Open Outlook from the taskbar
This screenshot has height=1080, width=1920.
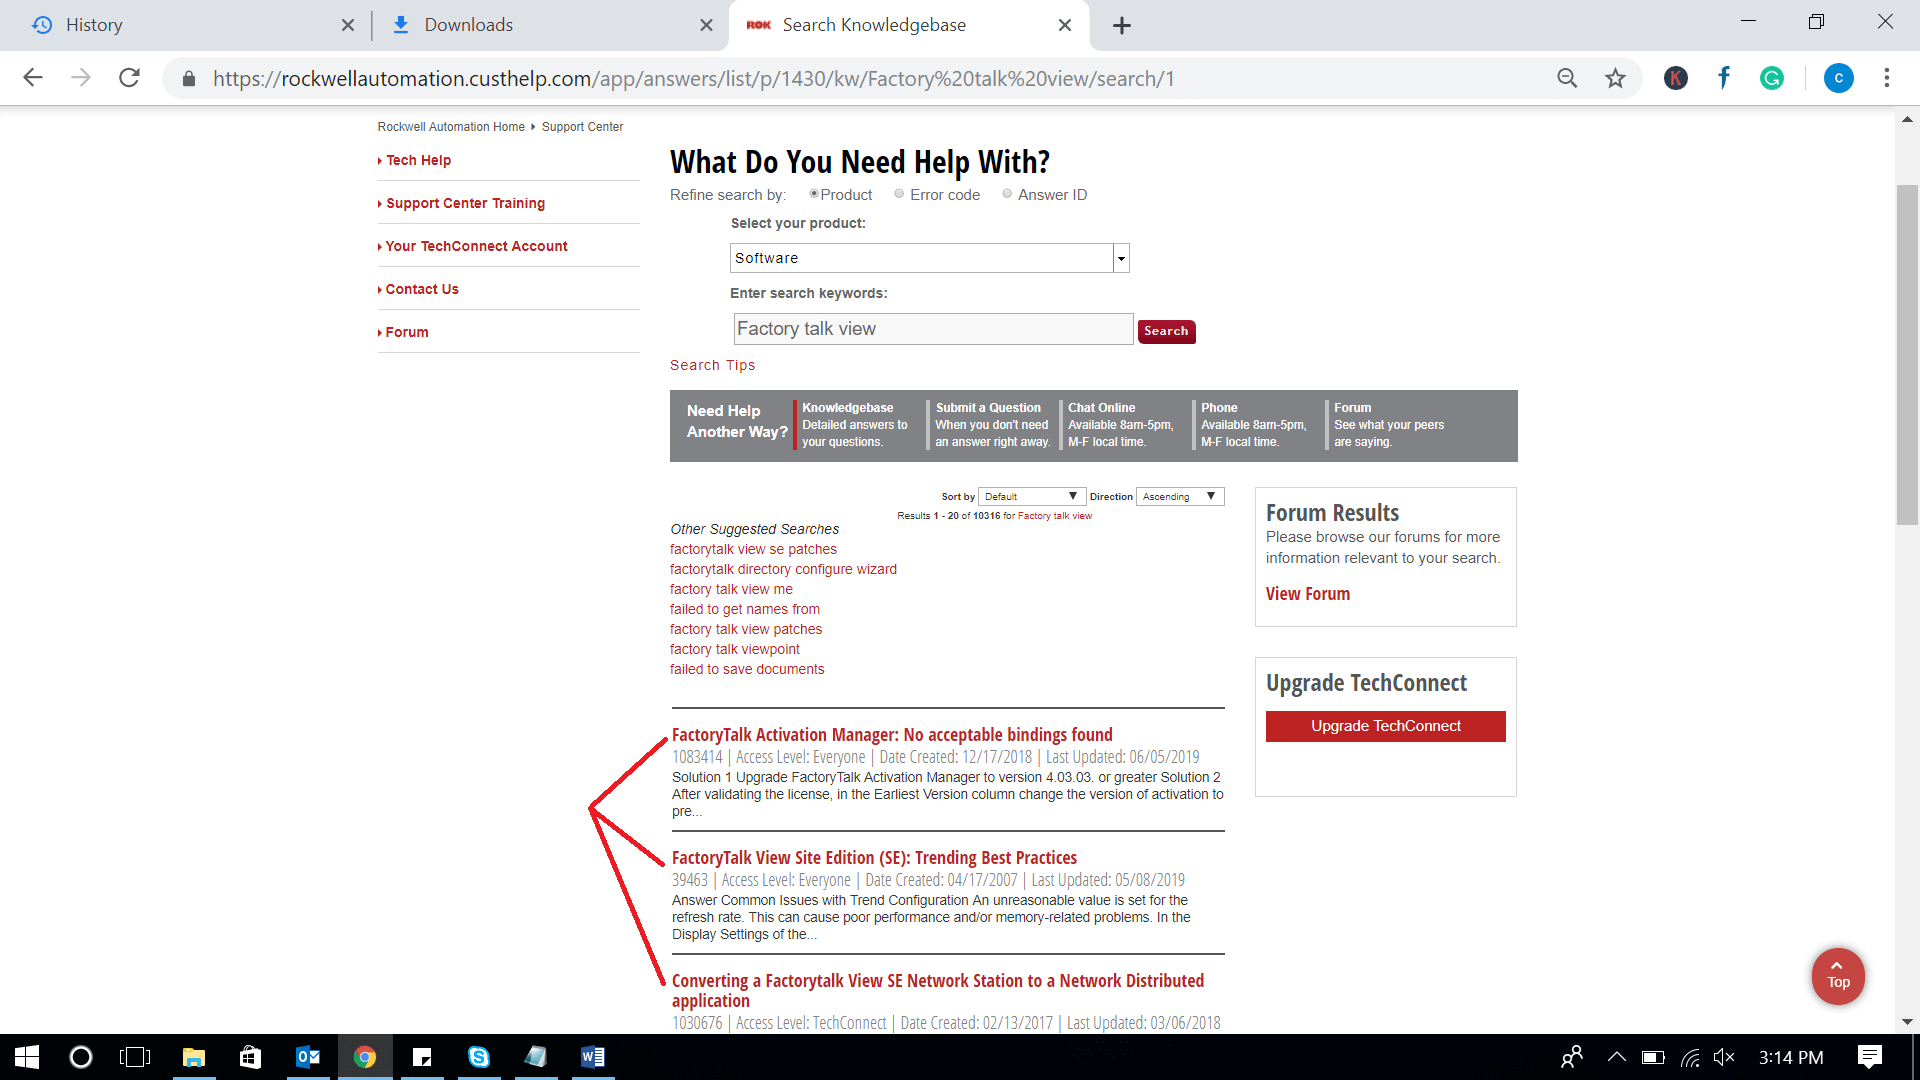click(308, 1057)
